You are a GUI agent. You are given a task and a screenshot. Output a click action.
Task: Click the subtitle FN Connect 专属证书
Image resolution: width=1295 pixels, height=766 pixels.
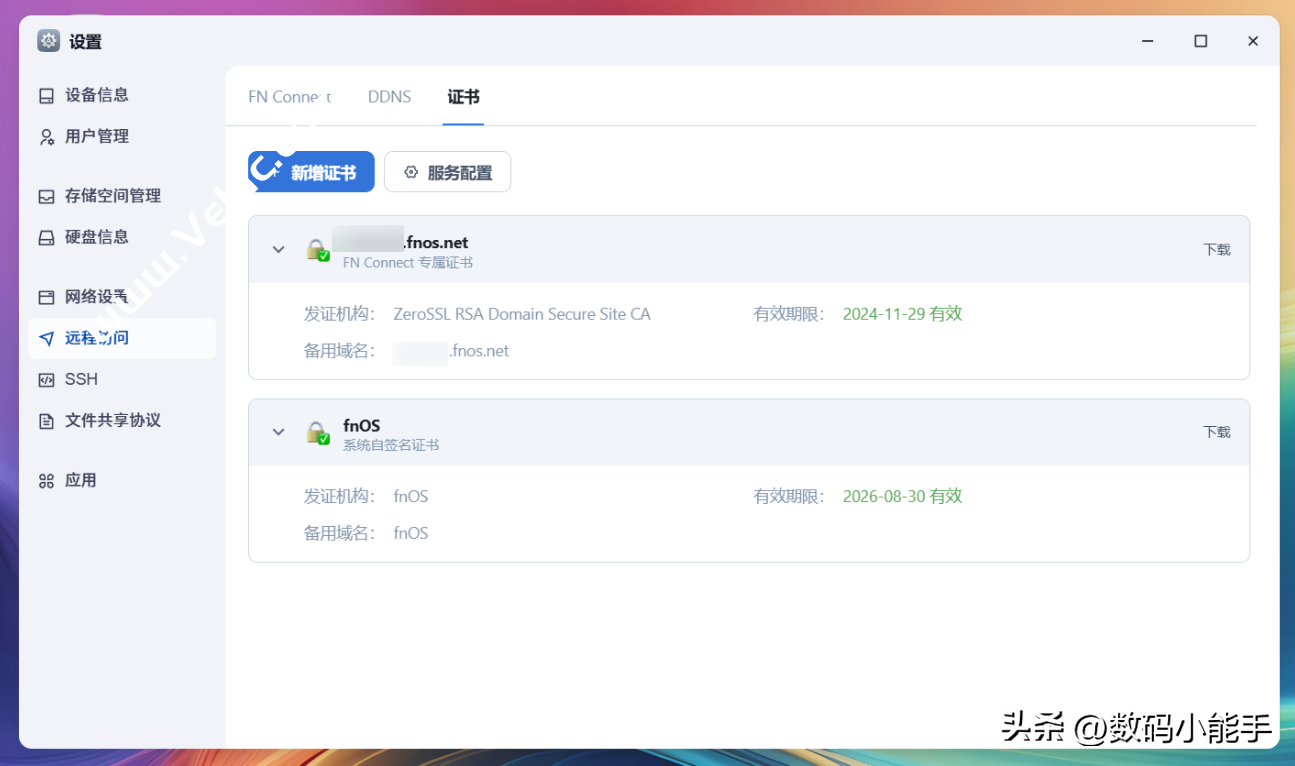click(408, 263)
